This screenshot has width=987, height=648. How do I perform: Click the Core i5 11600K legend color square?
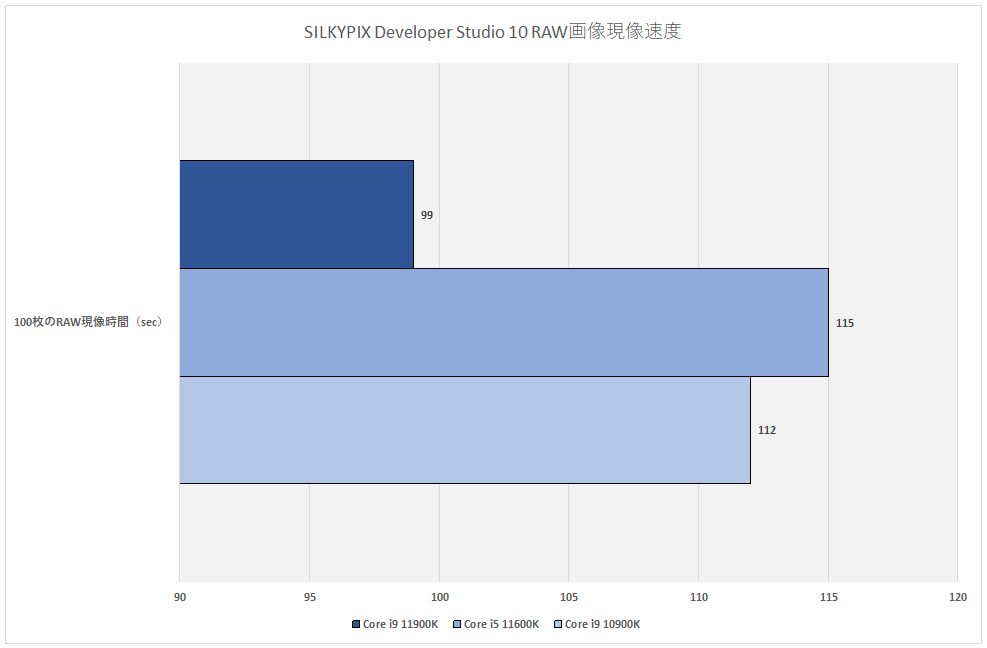[x=457, y=625]
